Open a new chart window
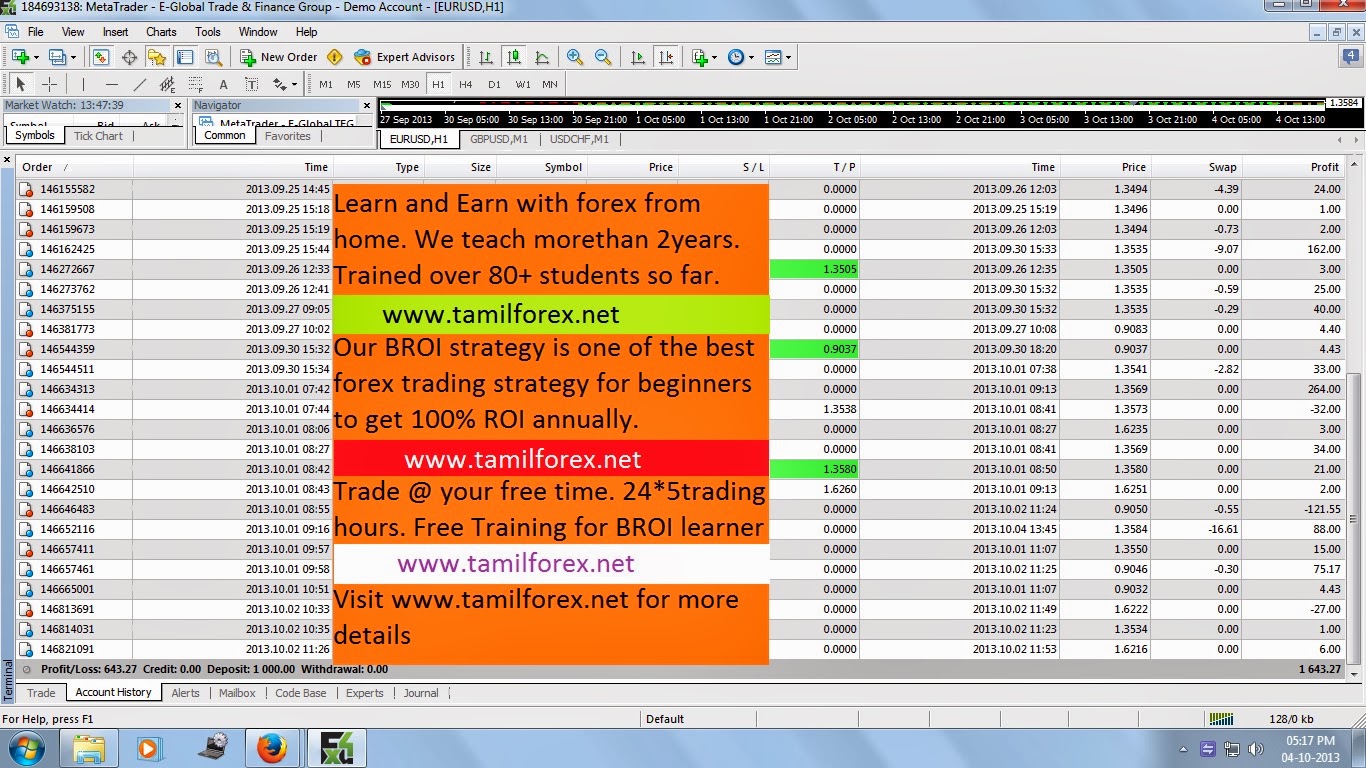This screenshot has height=768, width=1366. pyautogui.click(x=19, y=57)
